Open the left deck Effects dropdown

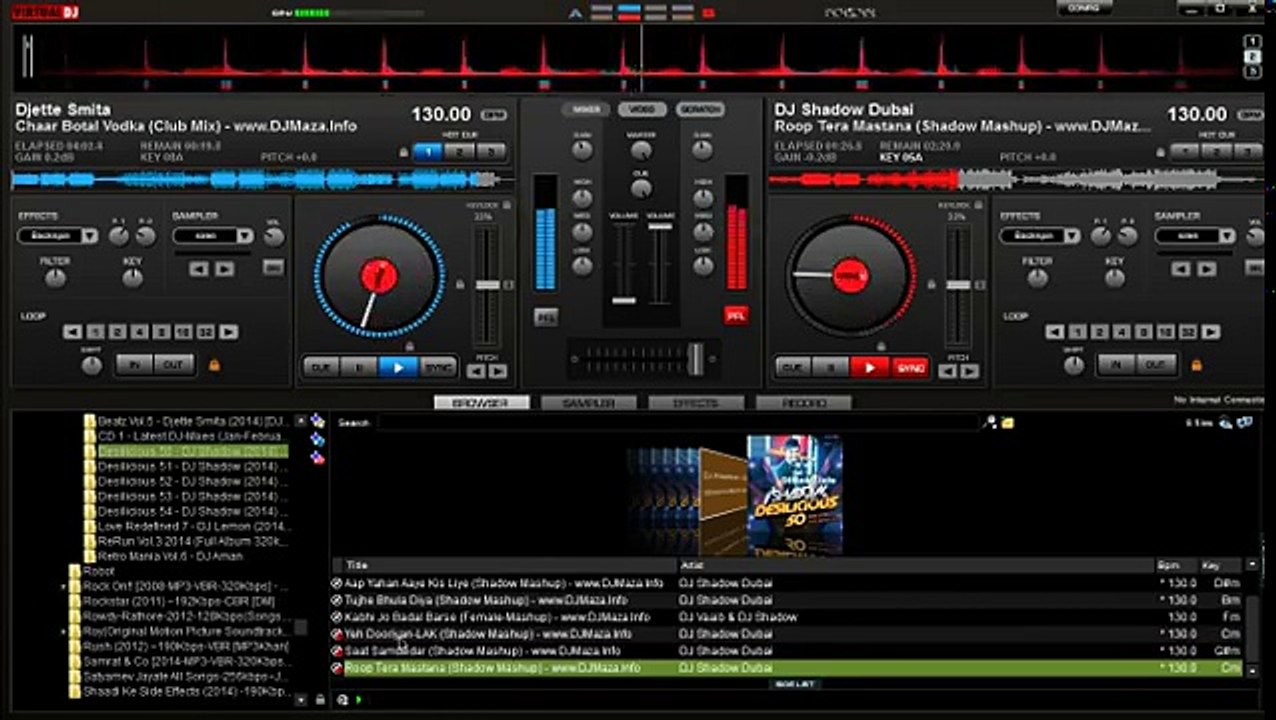[x=58, y=236]
